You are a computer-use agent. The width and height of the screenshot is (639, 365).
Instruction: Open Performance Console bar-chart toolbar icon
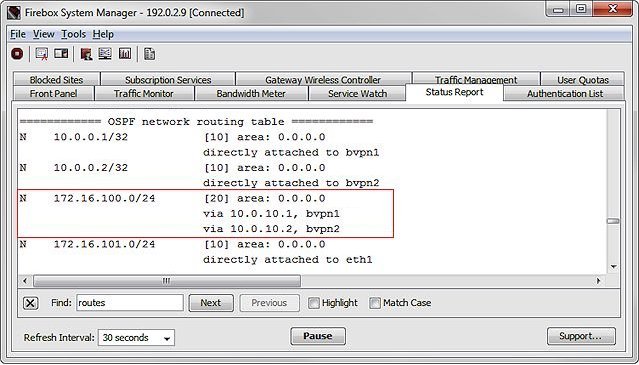pyautogui.click(x=125, y=53)
